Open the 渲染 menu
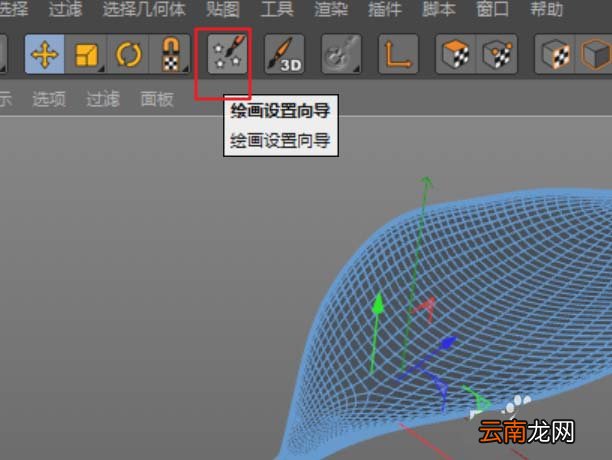The height and width of the screenshot is (460, 612). (331, 9)
